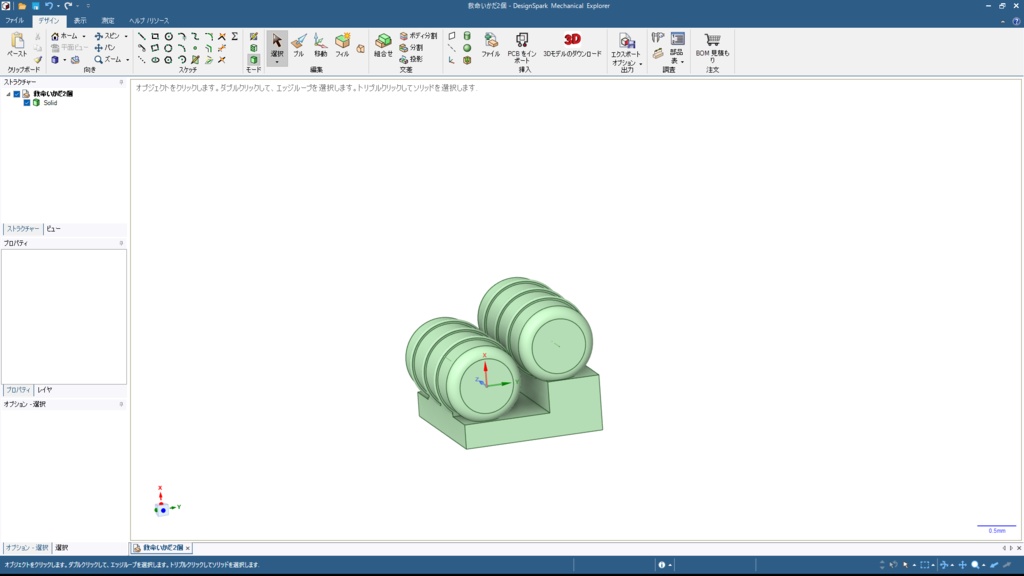Switch to Sketch mode icon

[x=253, y=37]
